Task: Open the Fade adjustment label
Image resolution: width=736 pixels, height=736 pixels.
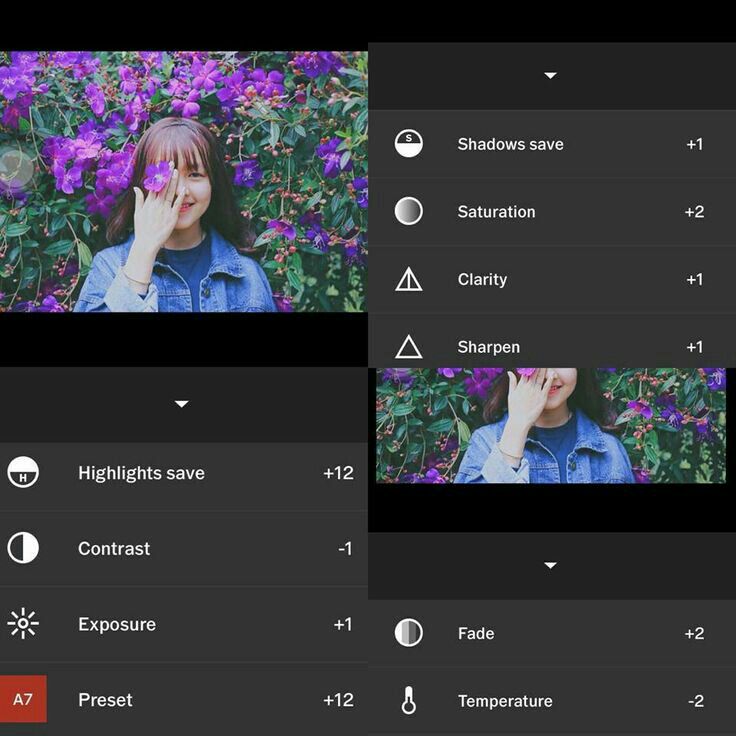Action: (x=476, y=633)
